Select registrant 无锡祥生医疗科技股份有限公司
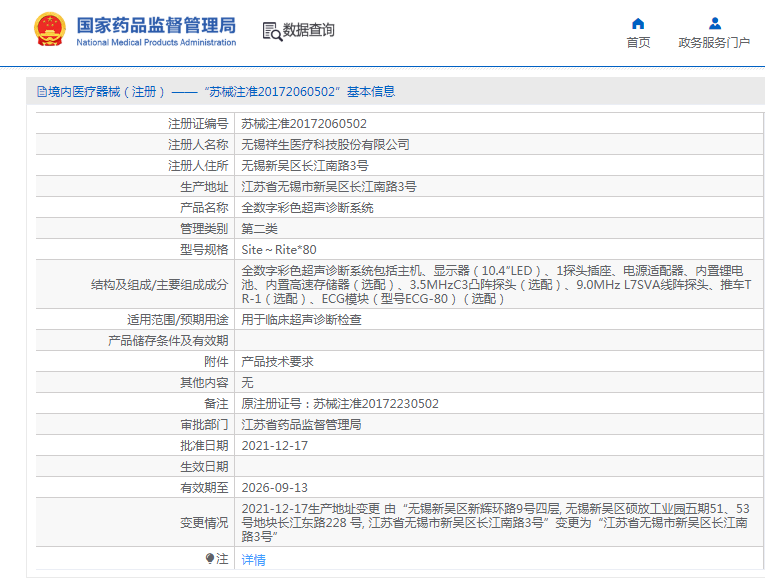The width and height of the screenshot is (765, 584). coord(325,145)
